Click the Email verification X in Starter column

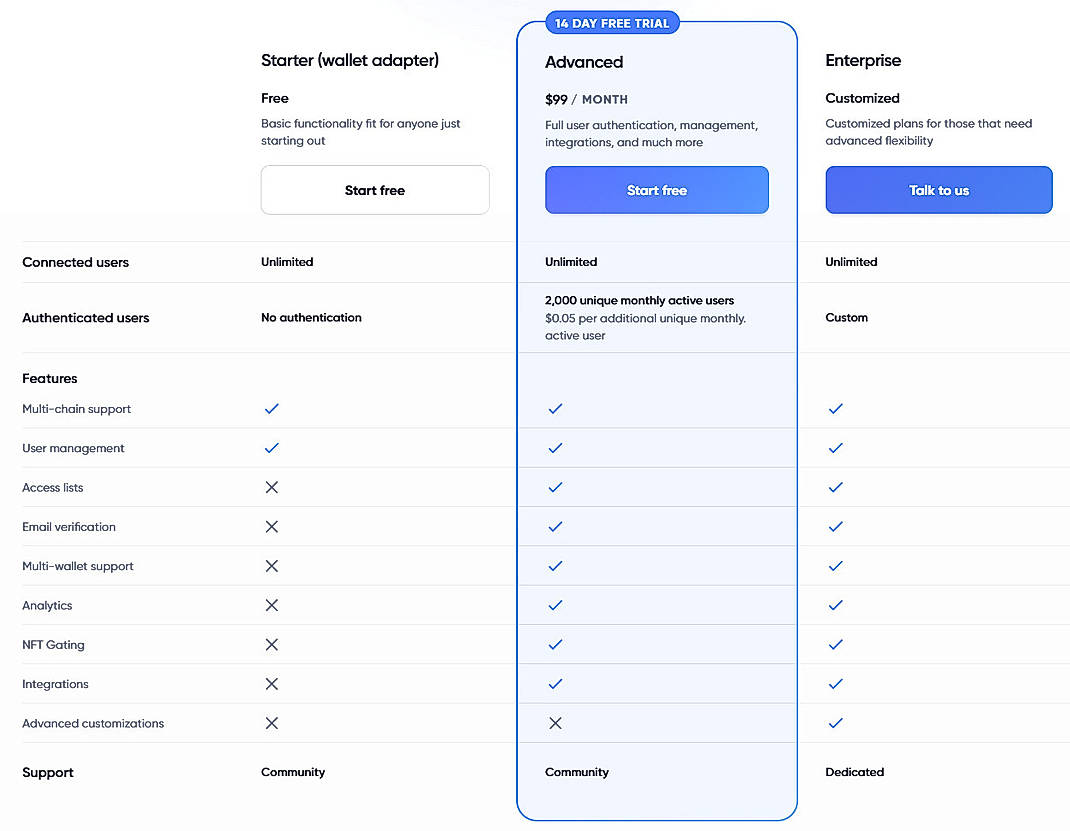coord(271,526)
